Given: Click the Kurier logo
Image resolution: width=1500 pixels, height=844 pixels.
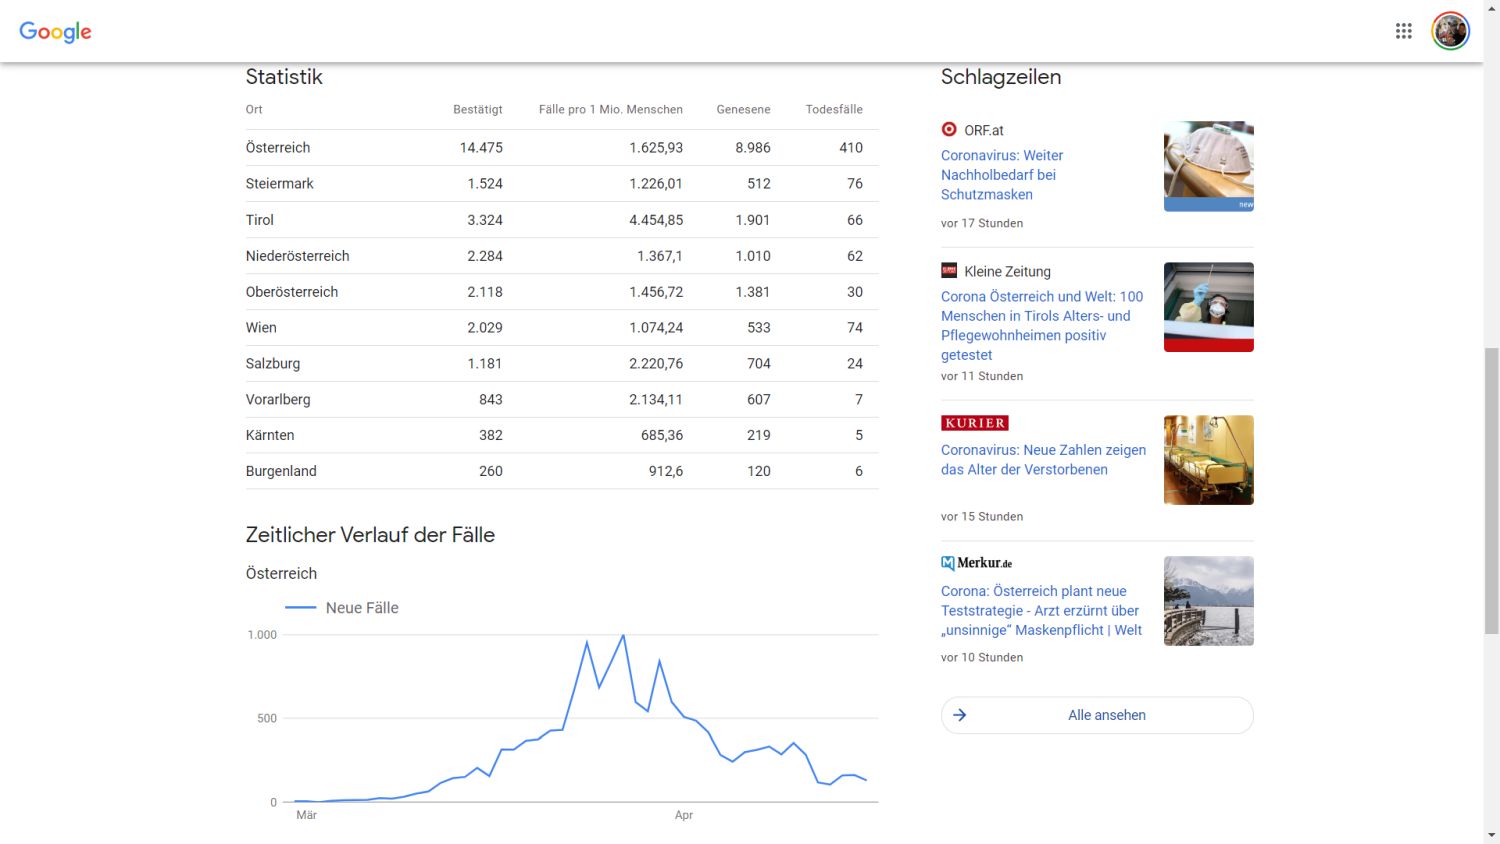Looking at the screenshot, I should coord(974,423).
